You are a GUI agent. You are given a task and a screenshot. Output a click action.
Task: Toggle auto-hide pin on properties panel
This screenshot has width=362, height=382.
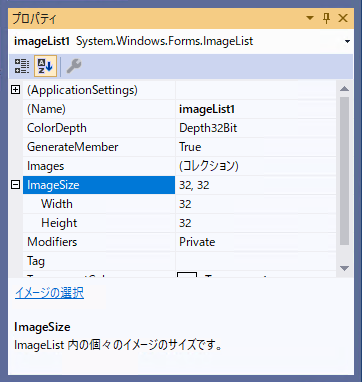326,18
